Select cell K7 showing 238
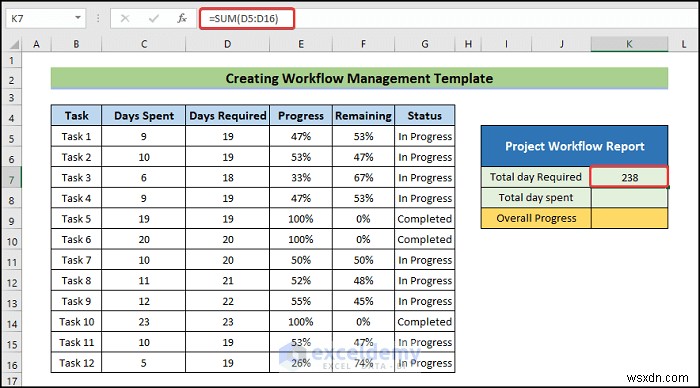 pos(629,177)
